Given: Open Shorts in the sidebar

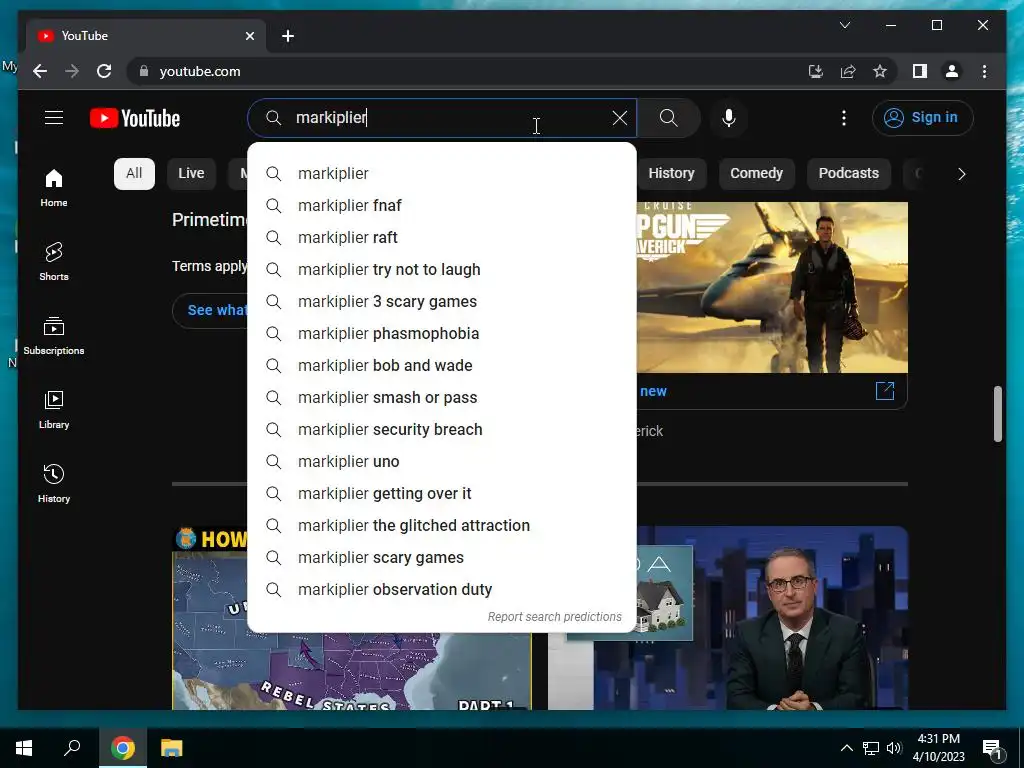Looking at the screenshot, I should pyautogui.click(x=54, y=262).
